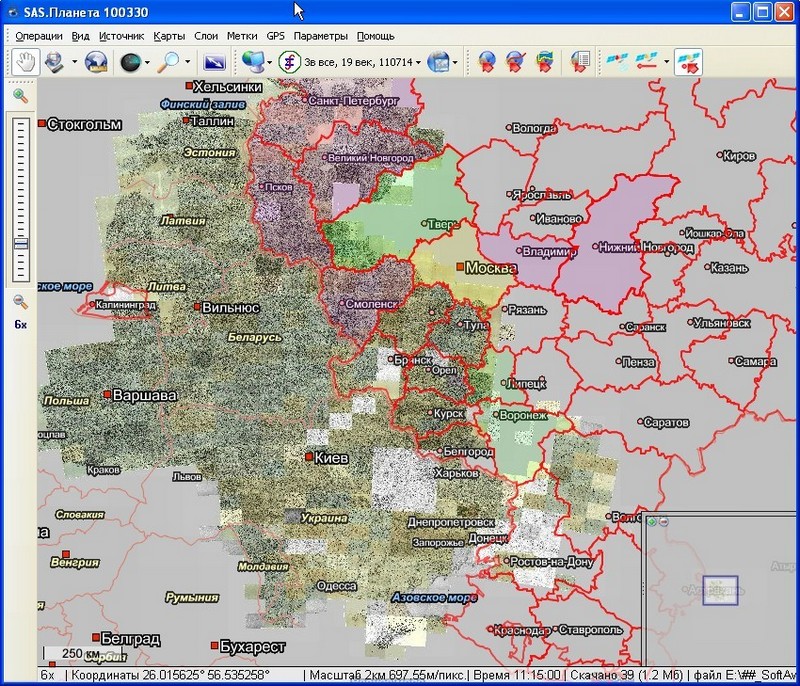Click the green plus on the minimap
This screenshot has width=800, height=686.
click(650, 521)
